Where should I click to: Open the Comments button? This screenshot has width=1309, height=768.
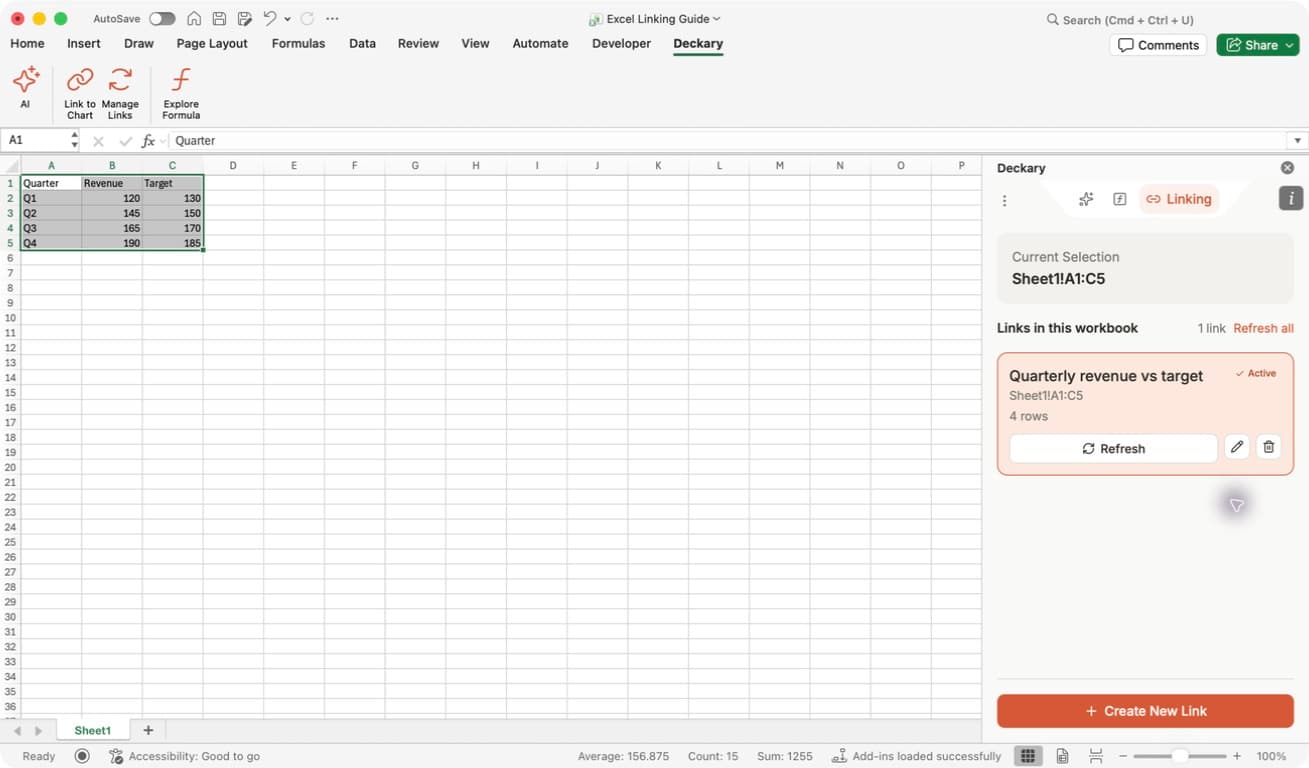point(1158,45)
